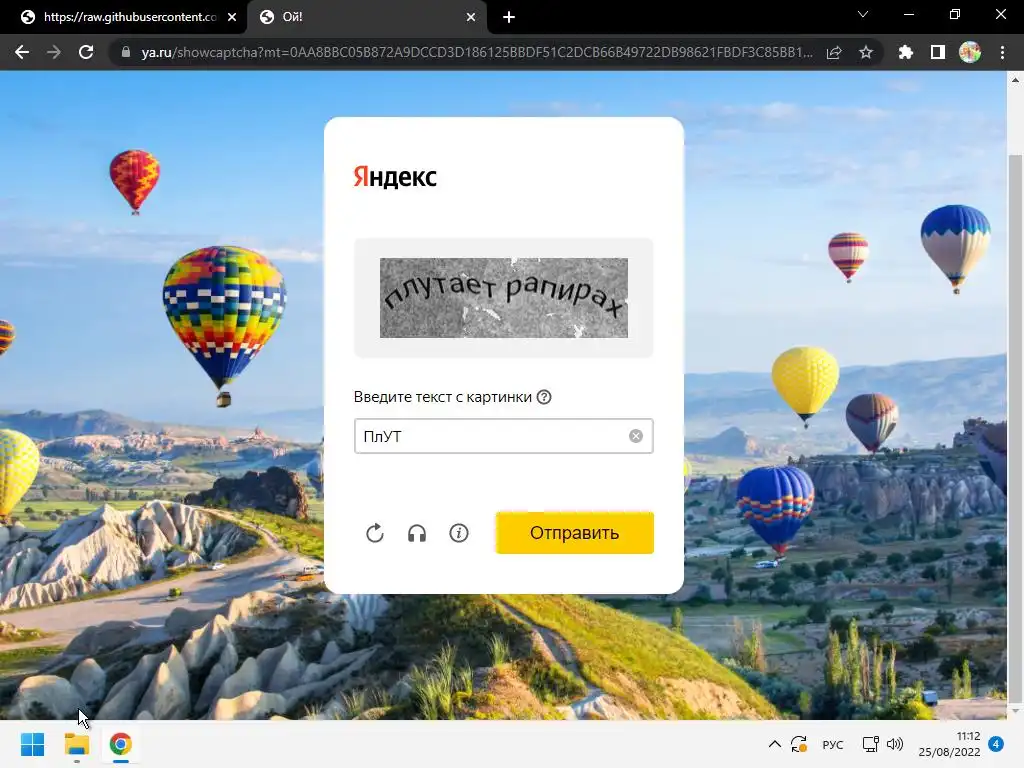1024x768 pixels.
Task: Click scrollbar up arrow
Action: click(1015, 80)
